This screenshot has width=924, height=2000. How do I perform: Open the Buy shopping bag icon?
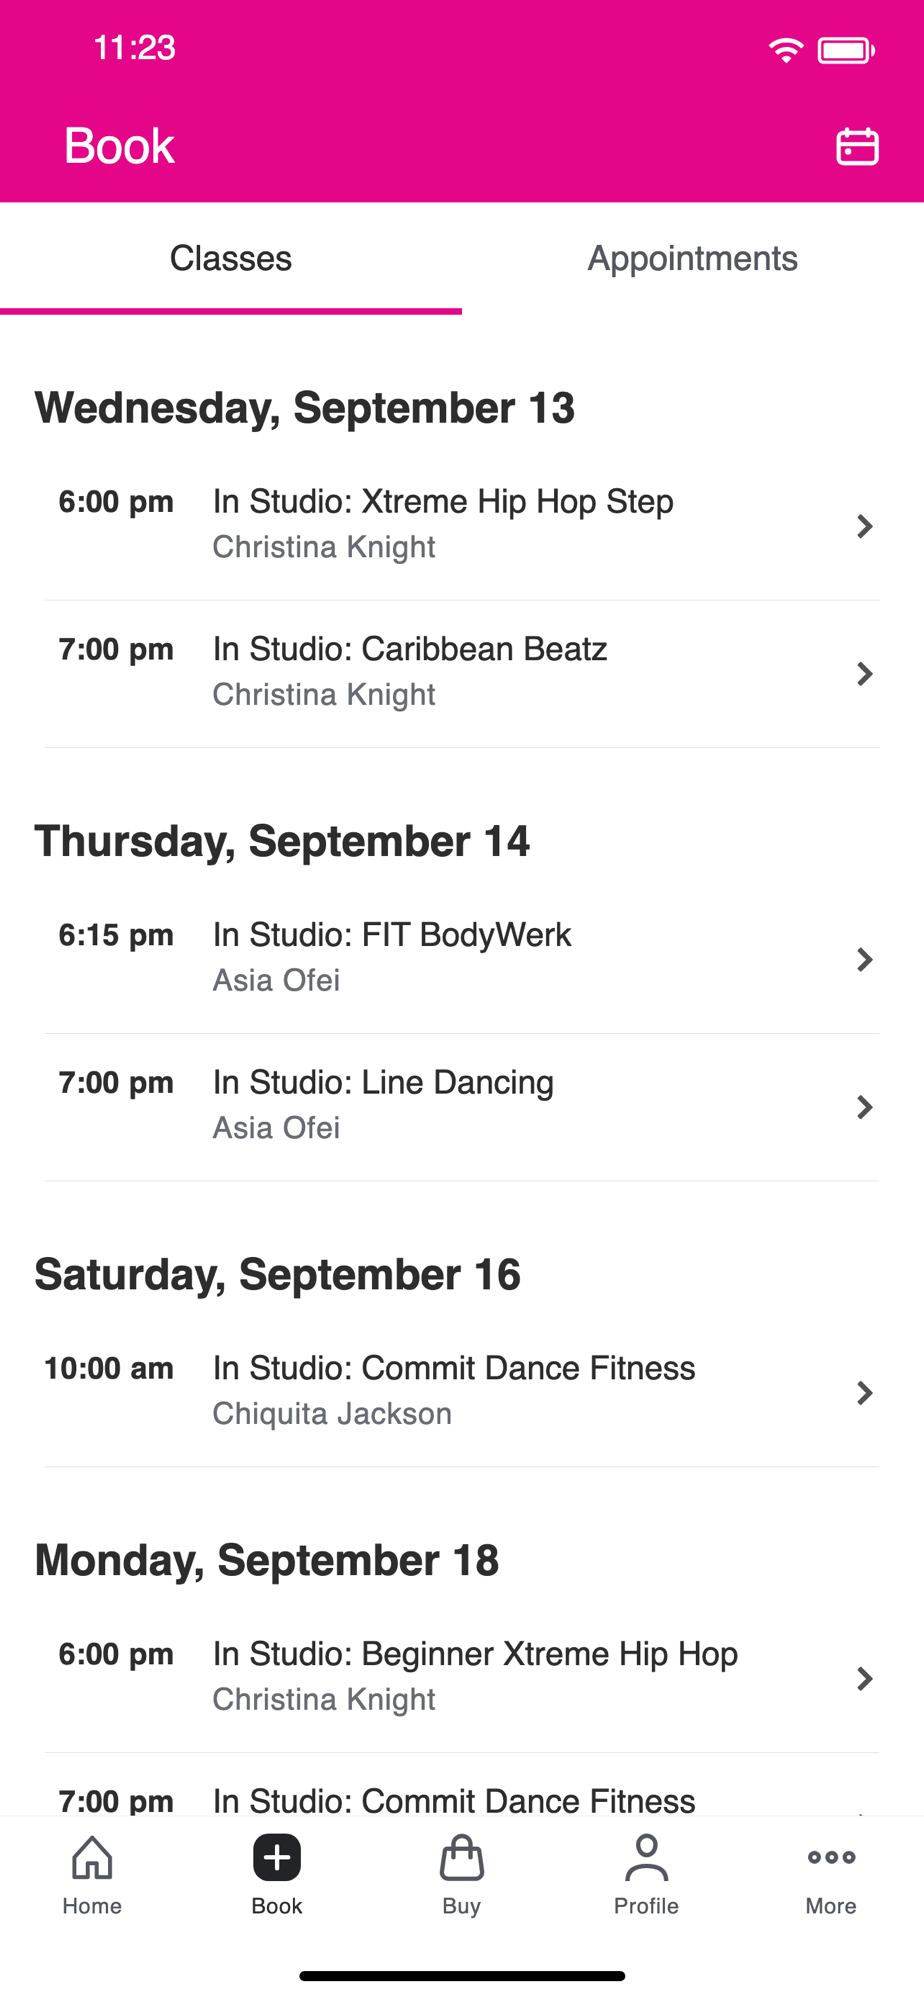pyautogui.click(x=462, y=1858)
